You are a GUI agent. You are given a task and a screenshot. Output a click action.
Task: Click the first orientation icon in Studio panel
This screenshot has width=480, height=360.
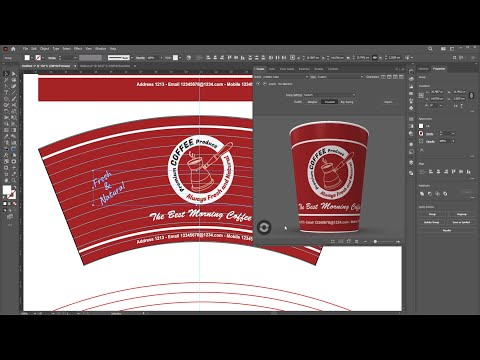pyautogui.click(x=383, y=77)
